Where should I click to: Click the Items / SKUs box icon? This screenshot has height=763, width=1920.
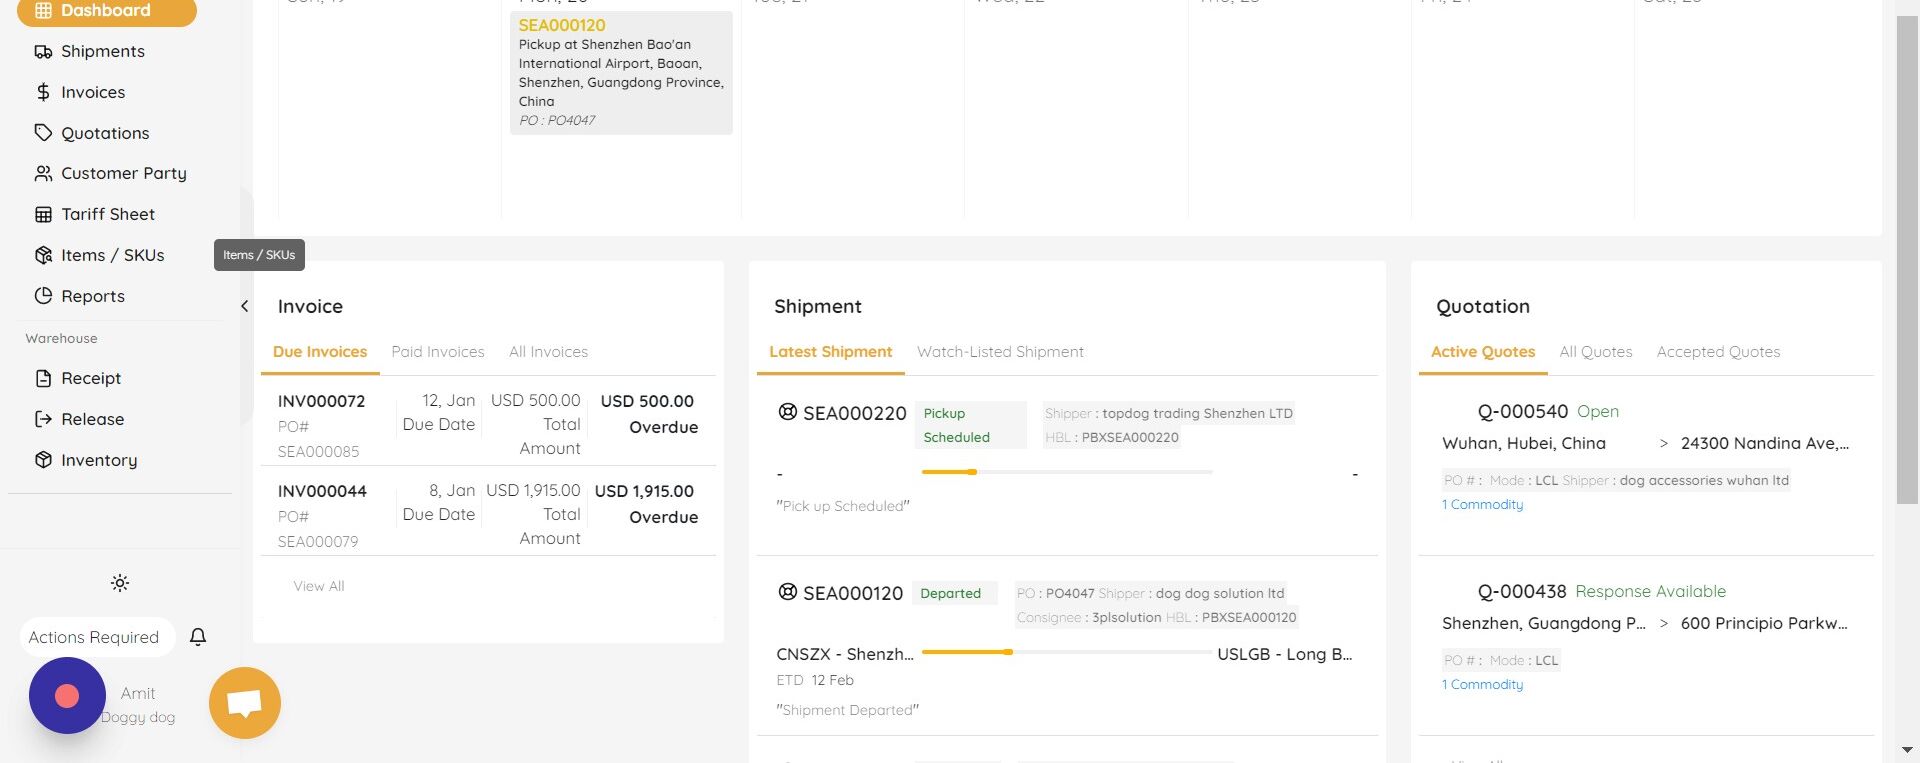click(43, 255)
